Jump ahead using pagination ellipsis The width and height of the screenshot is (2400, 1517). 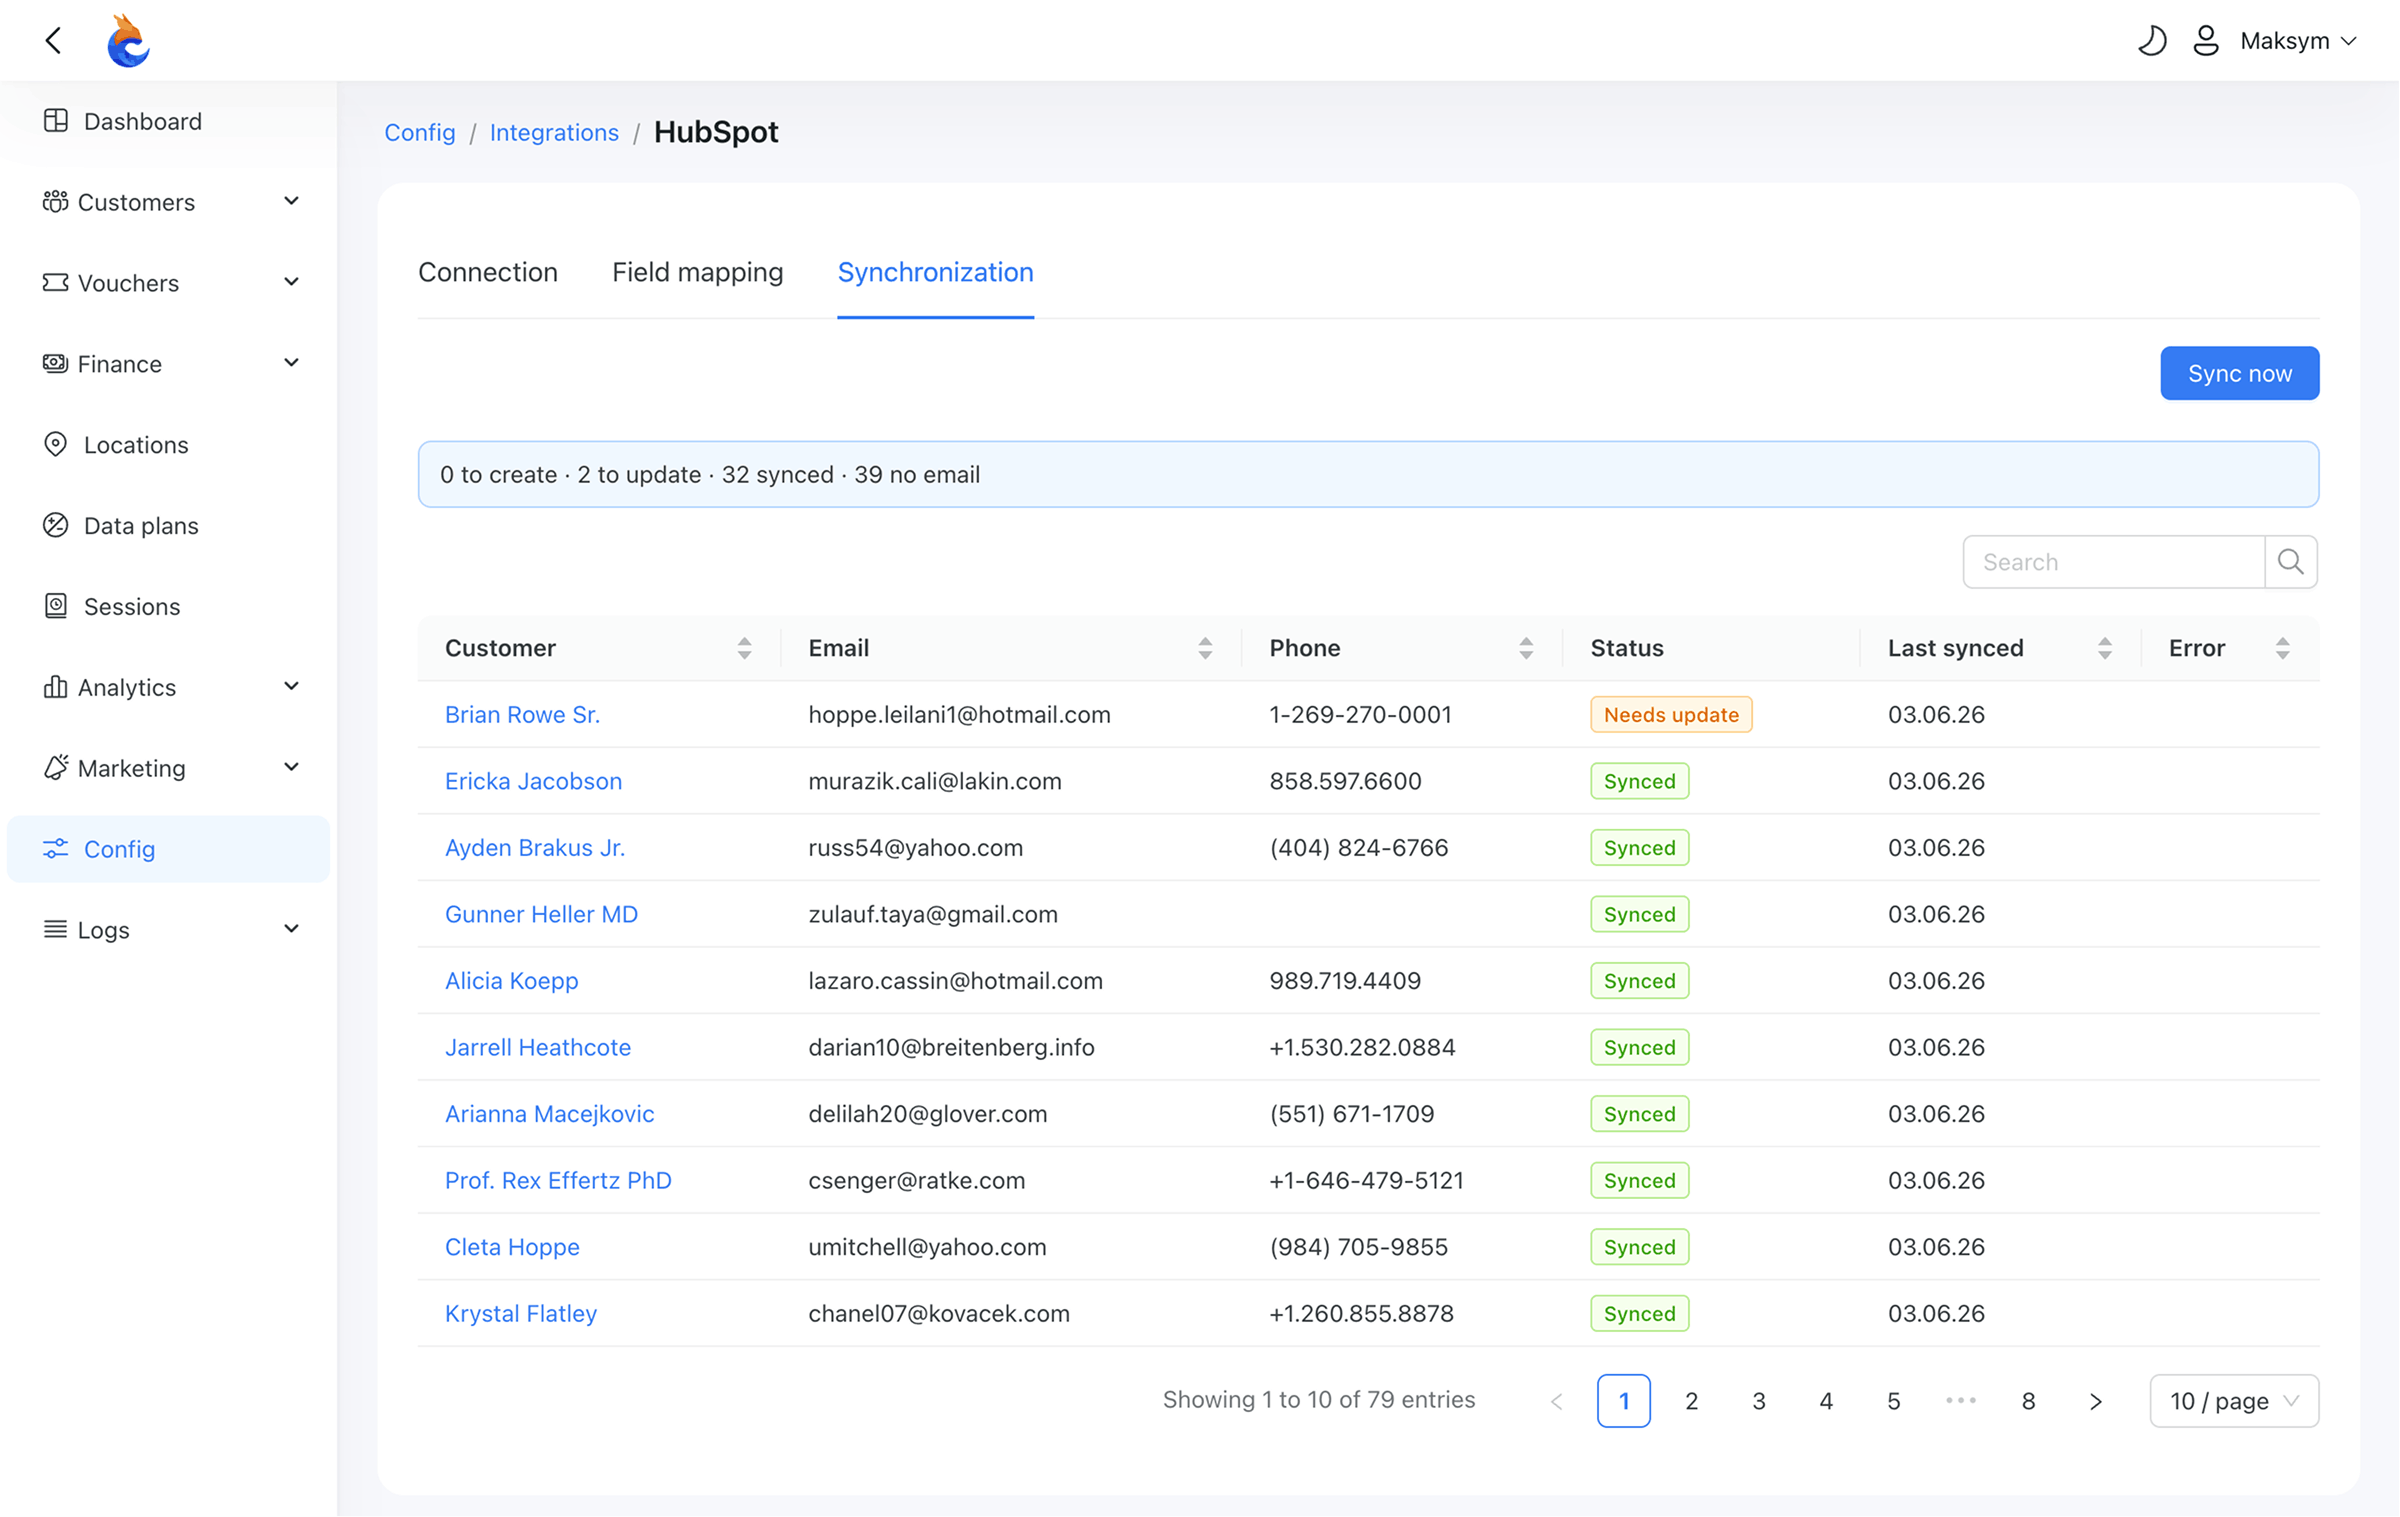point(1961,1402)
